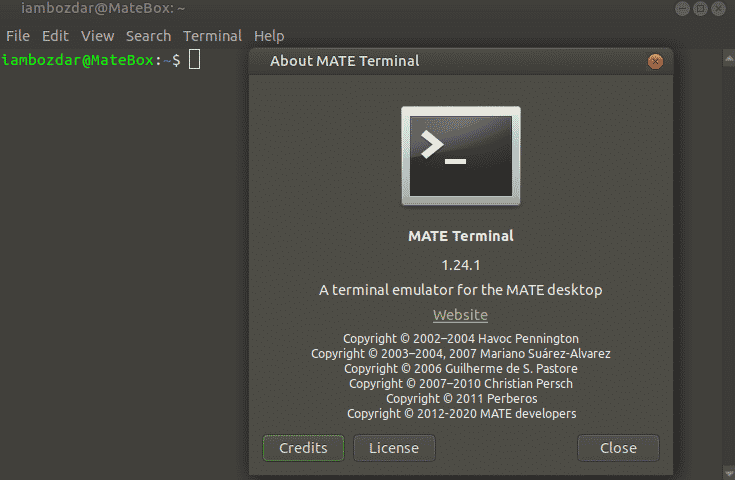Click the MATE Terminal application icon
Screen dimensions: 735x480
pos(461,156)
